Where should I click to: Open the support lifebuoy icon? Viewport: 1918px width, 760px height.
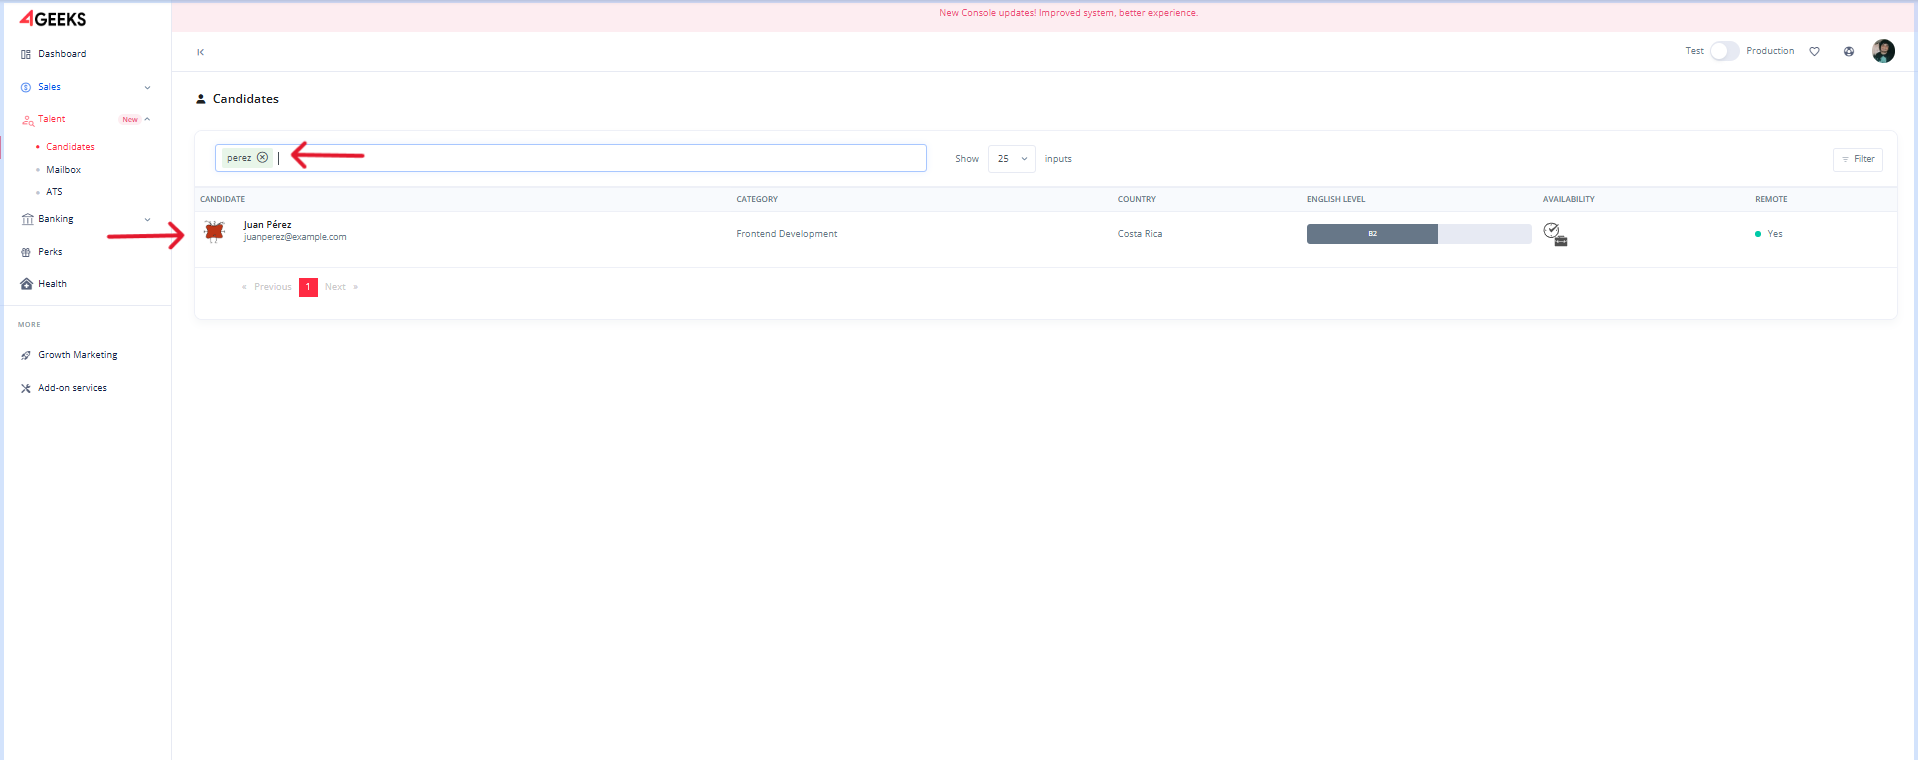point(1848,52)
